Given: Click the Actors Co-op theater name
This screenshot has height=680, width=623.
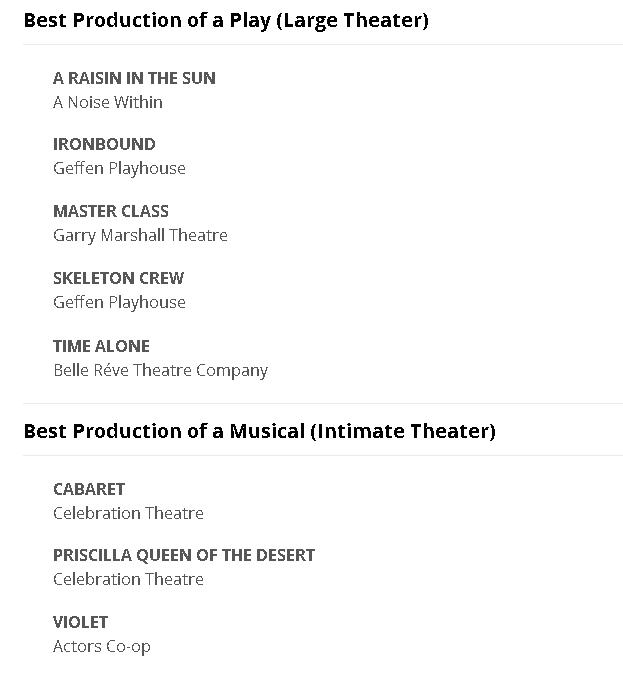Looking at the screenshot, I should [x=102, y=646].
